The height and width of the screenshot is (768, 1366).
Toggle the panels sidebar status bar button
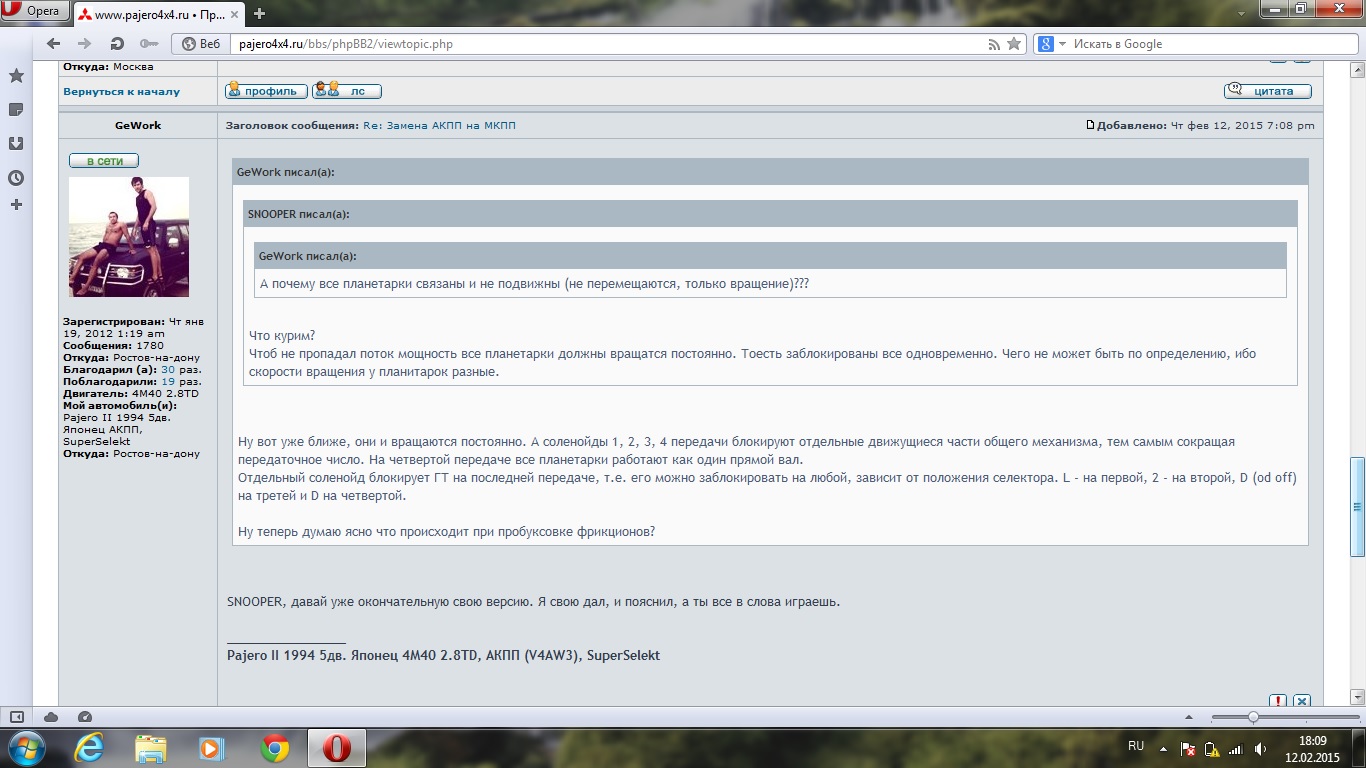[17, 716]
